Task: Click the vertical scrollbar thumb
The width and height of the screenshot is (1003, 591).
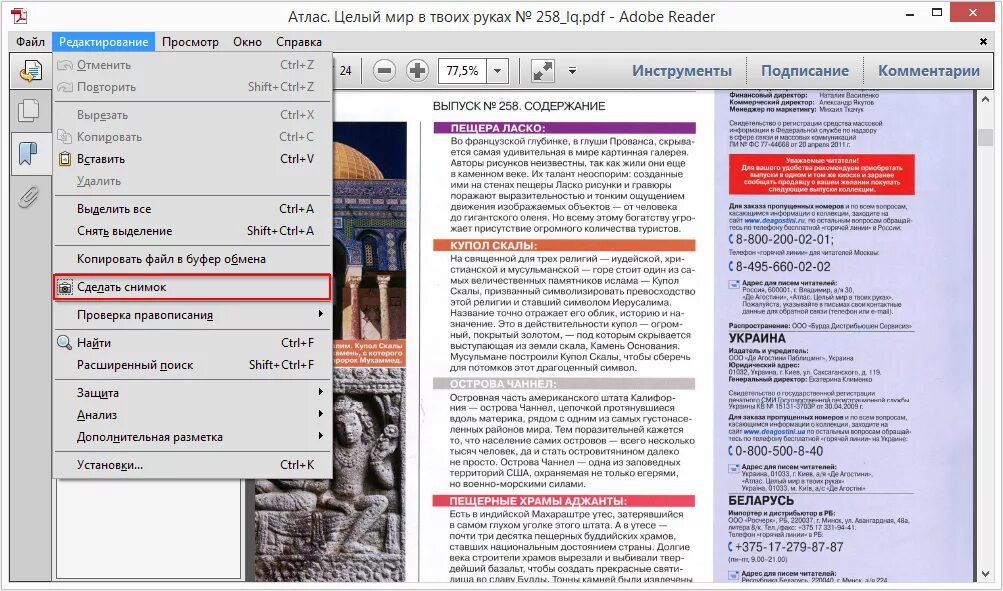Action: [984, 138]
